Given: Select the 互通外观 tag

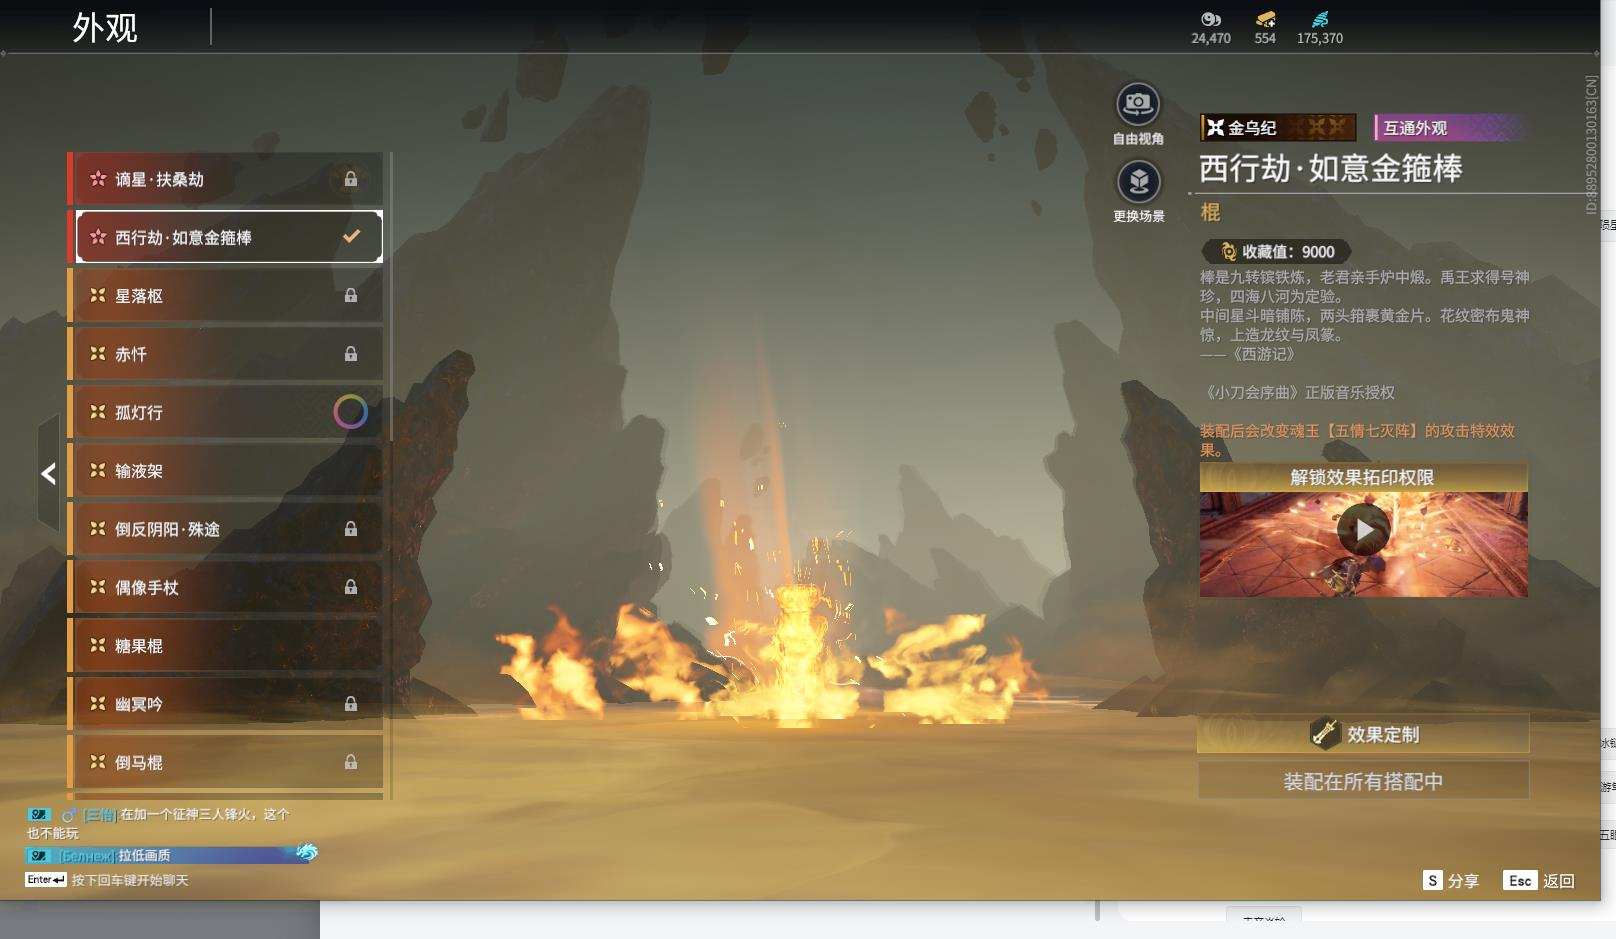Looking at the screenshot, I should coord(1451,127).
